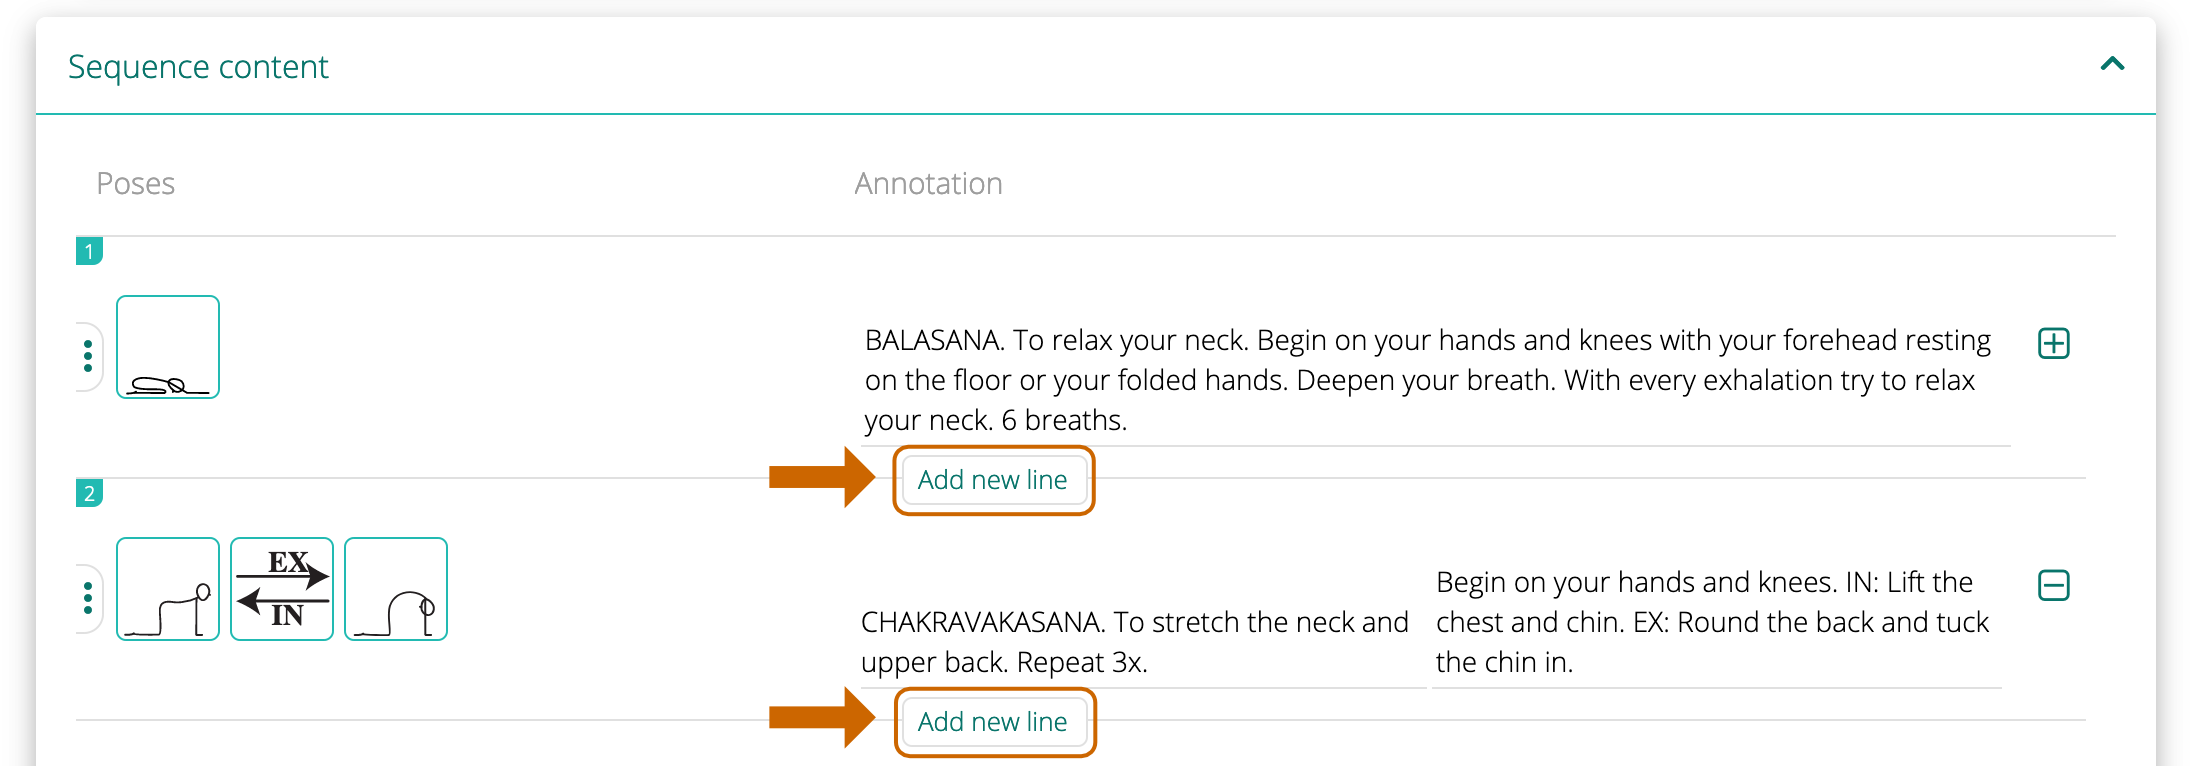Click the Sequence content header title
The height and width of the screenshot is (766, 2194).
point(198,66)
